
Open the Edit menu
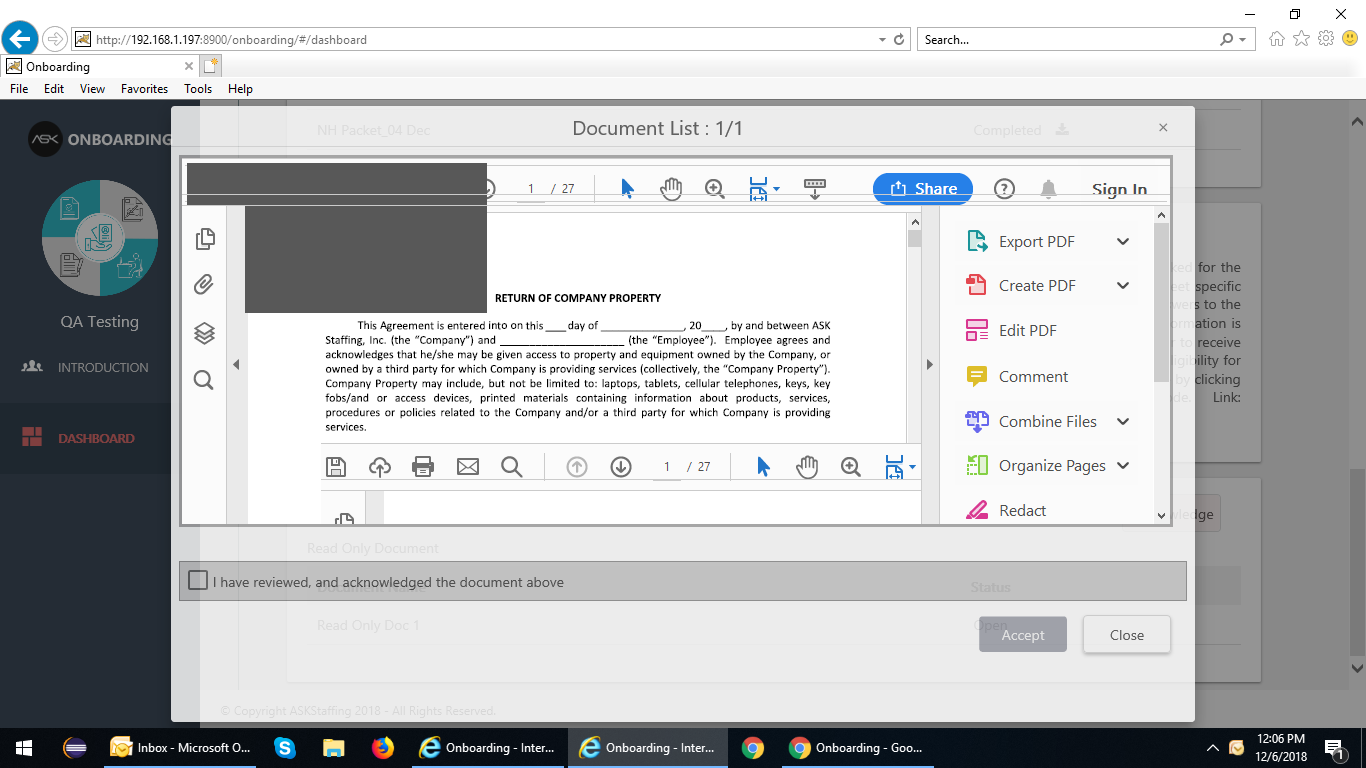[x=54, y=88]
